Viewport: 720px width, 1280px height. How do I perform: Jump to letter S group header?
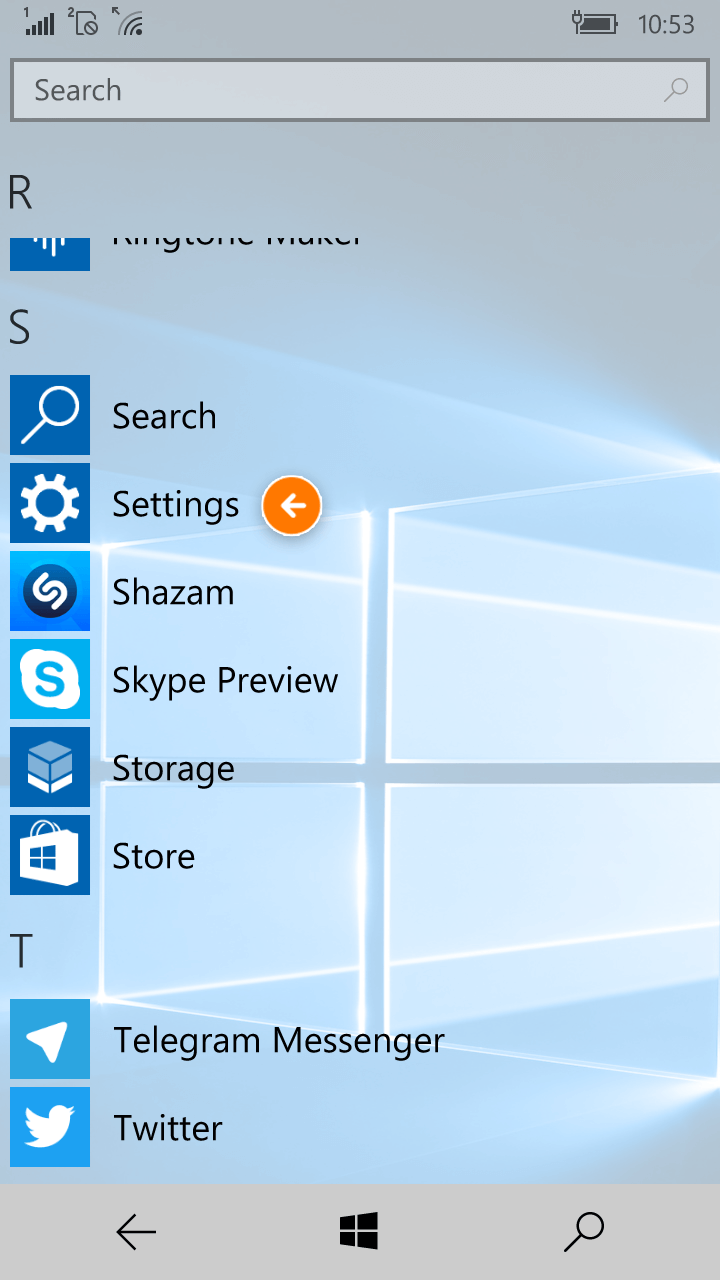click(19, 327)
